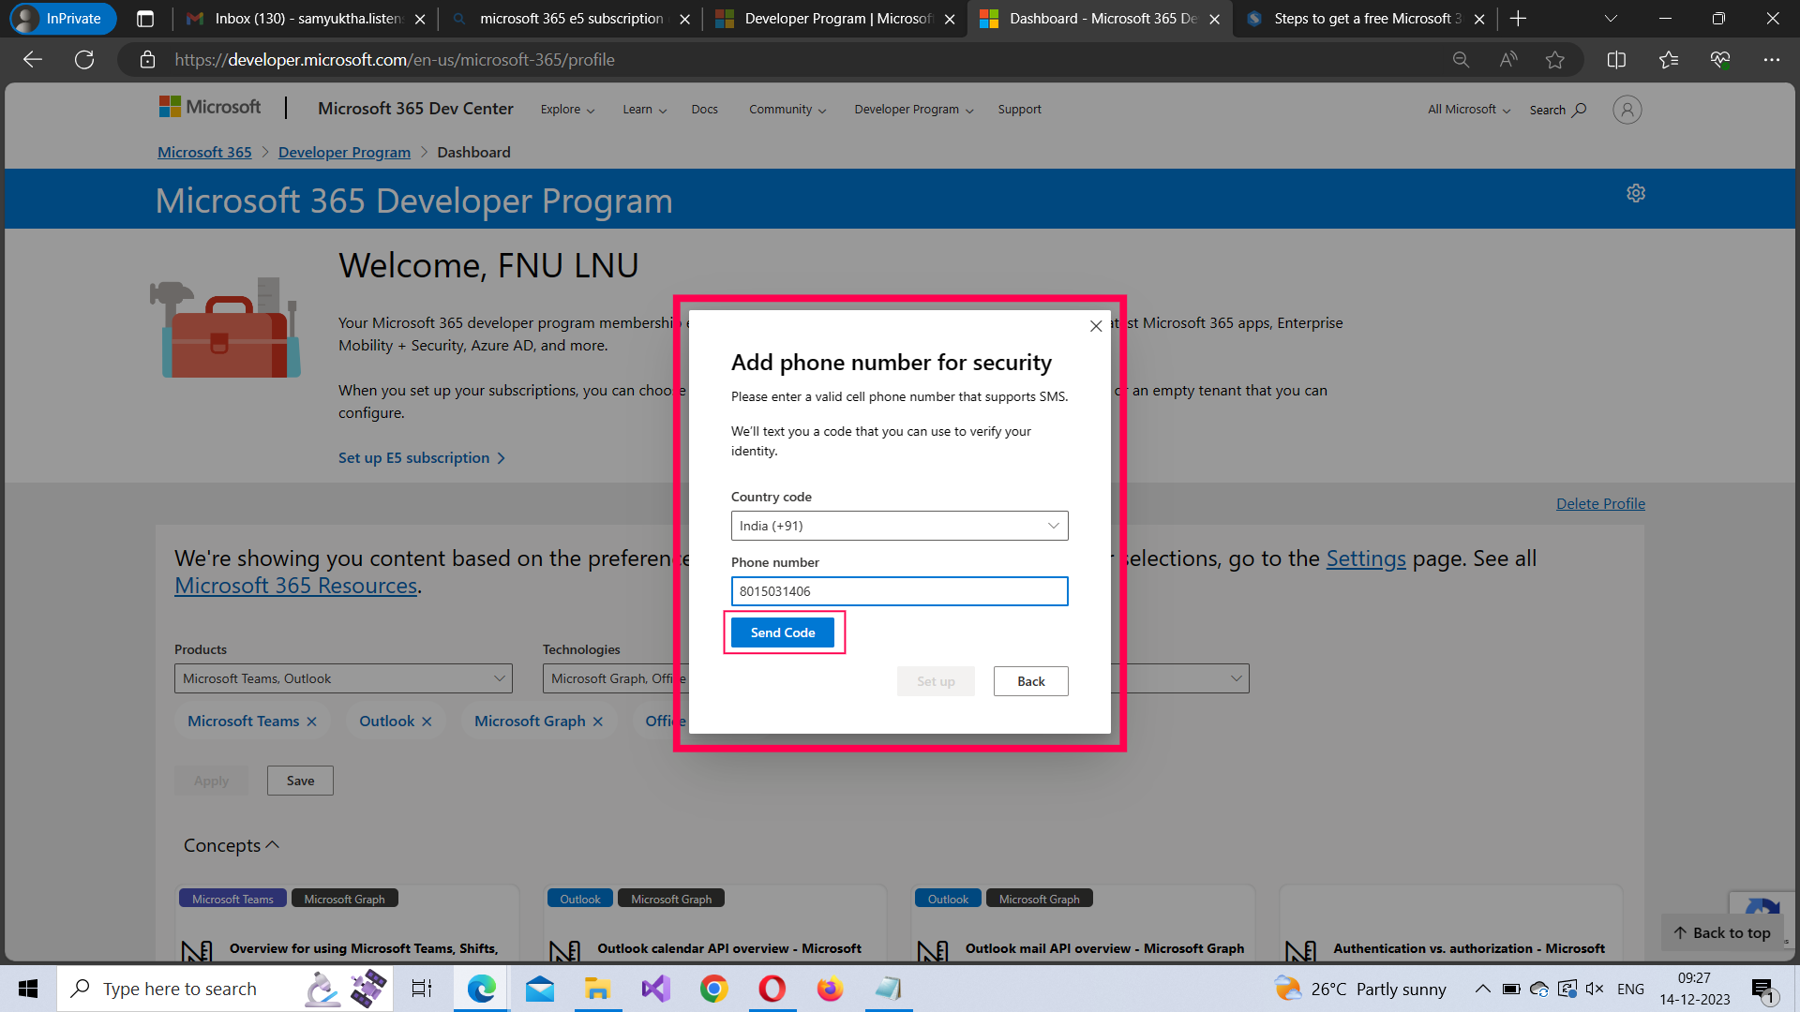Remove the Outlook filter tag
Image resolution: width=1800 pixels, height=1012 pixels.
[427, 722]
